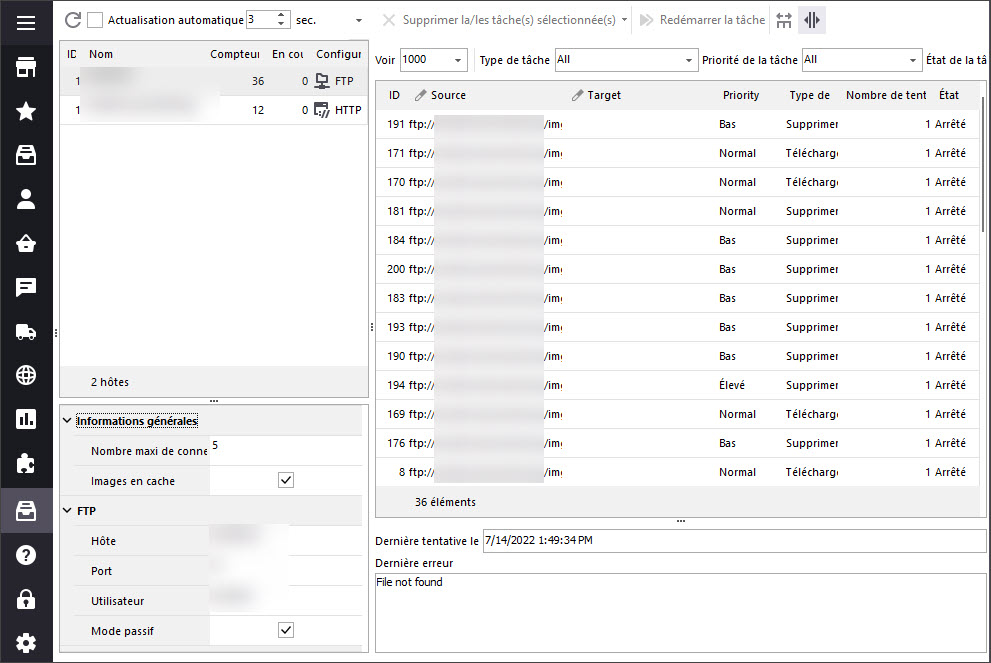This screenshot has width=991, height=663.
Task: Open the customers person icon
Action: (x=26, y=199)
